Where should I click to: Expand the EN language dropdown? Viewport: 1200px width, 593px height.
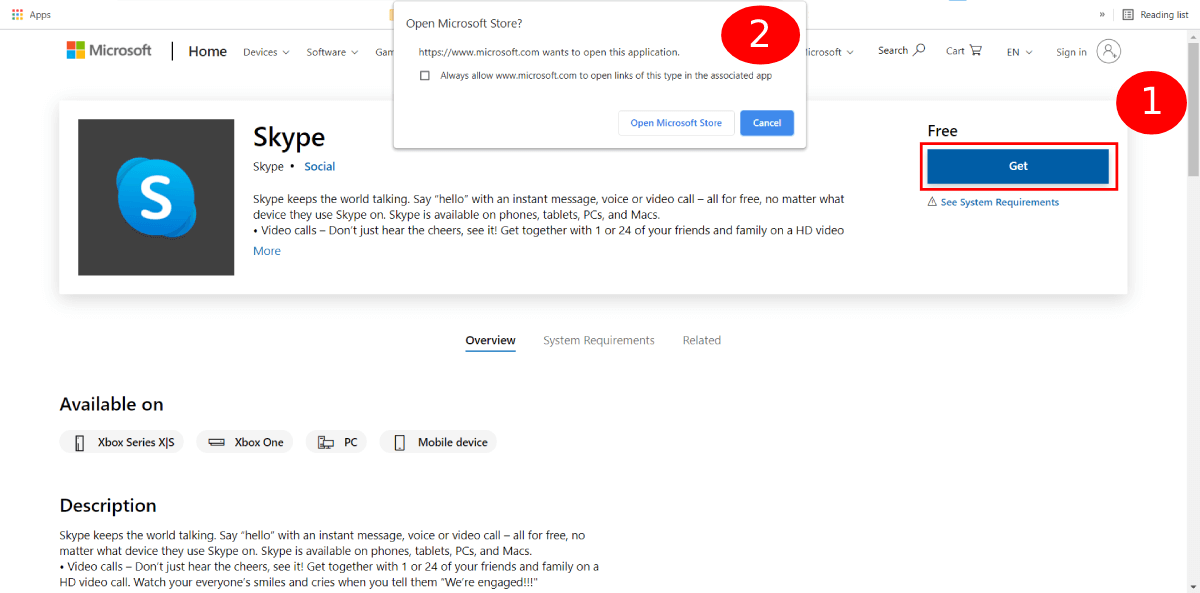tap(1020, 52)
